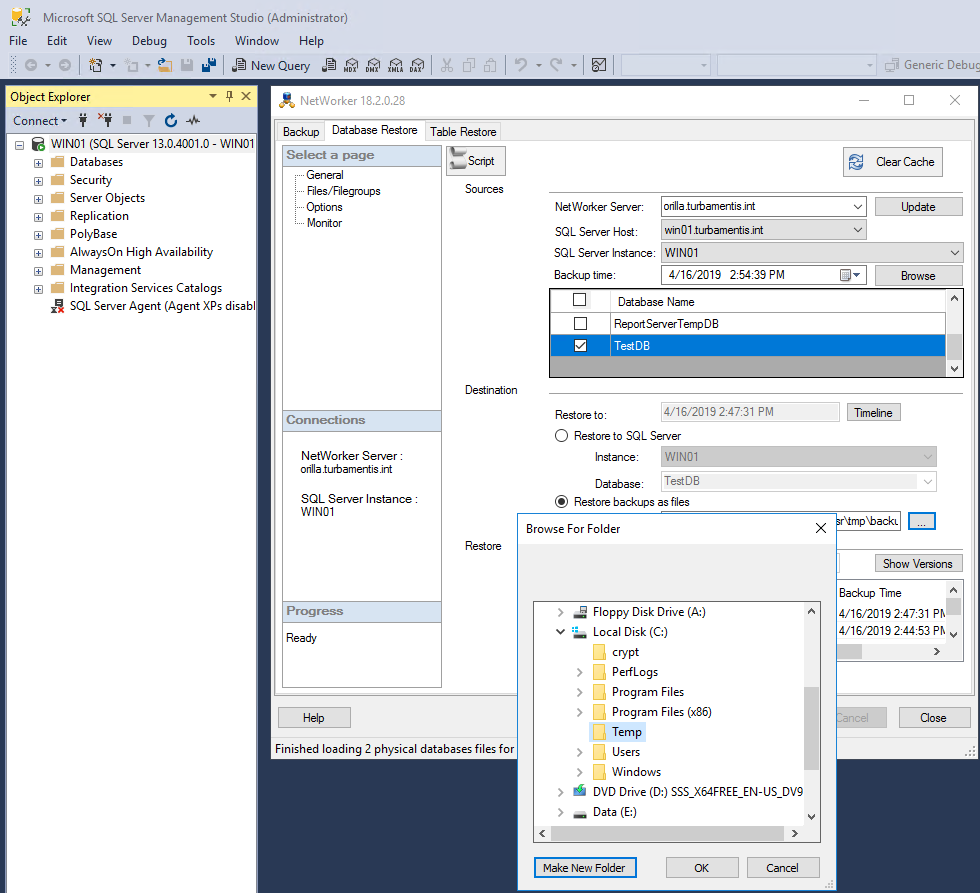The width and height of the screenshot is (980, 893).
Task: Collapse Local Disk (C:) in folder browser
Action: tap(560, 632)
